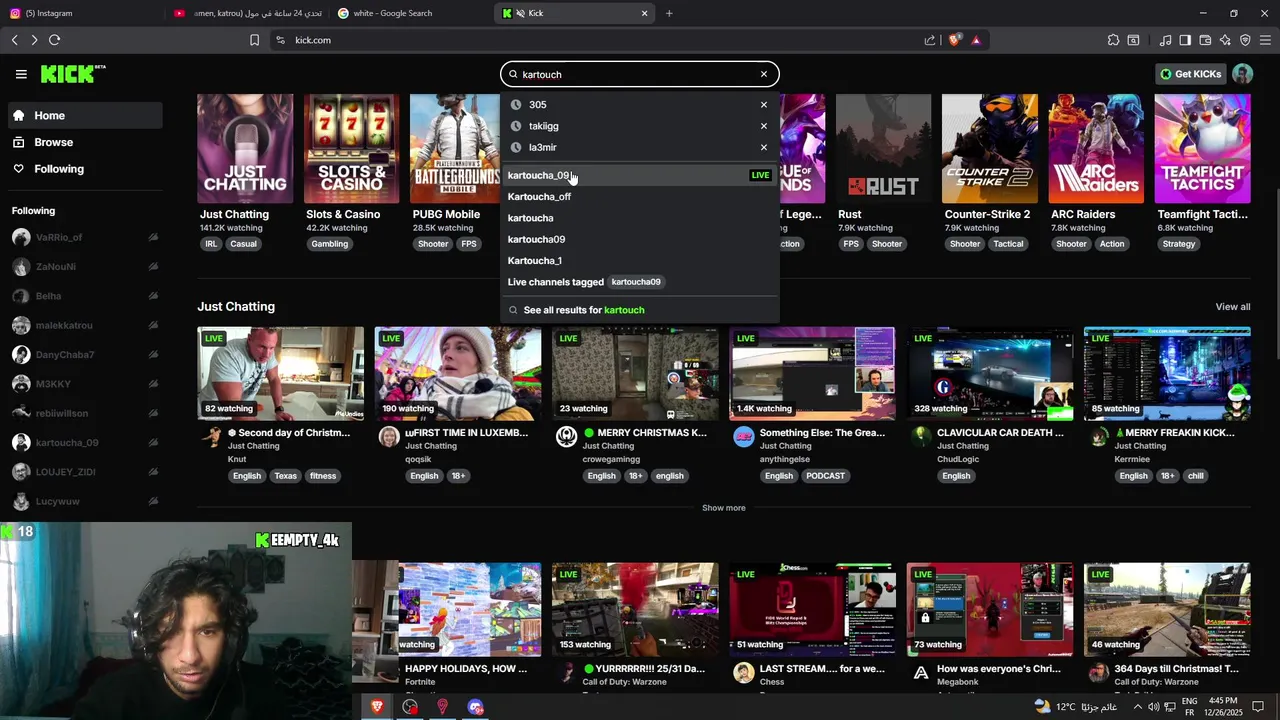Open the Brave playlist music icon
Screen dimensions: 1280x720
(1165, 40)
